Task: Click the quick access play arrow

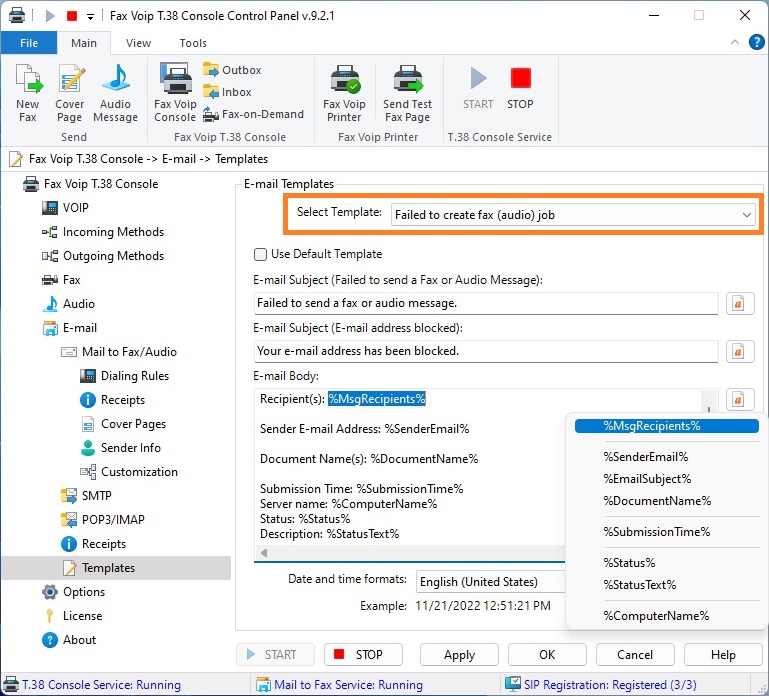Action: coord(50,16)
